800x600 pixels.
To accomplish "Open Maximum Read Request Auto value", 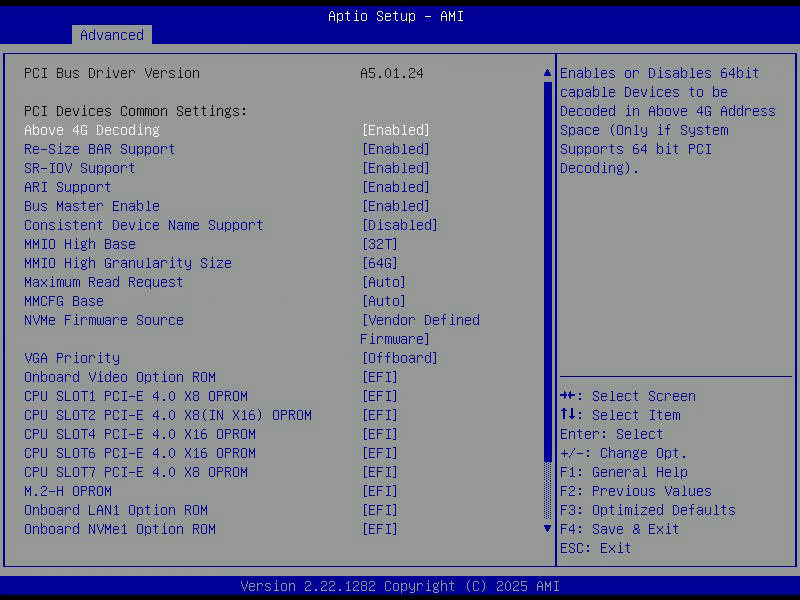I will pyautogui.click(x=384, y=282).
